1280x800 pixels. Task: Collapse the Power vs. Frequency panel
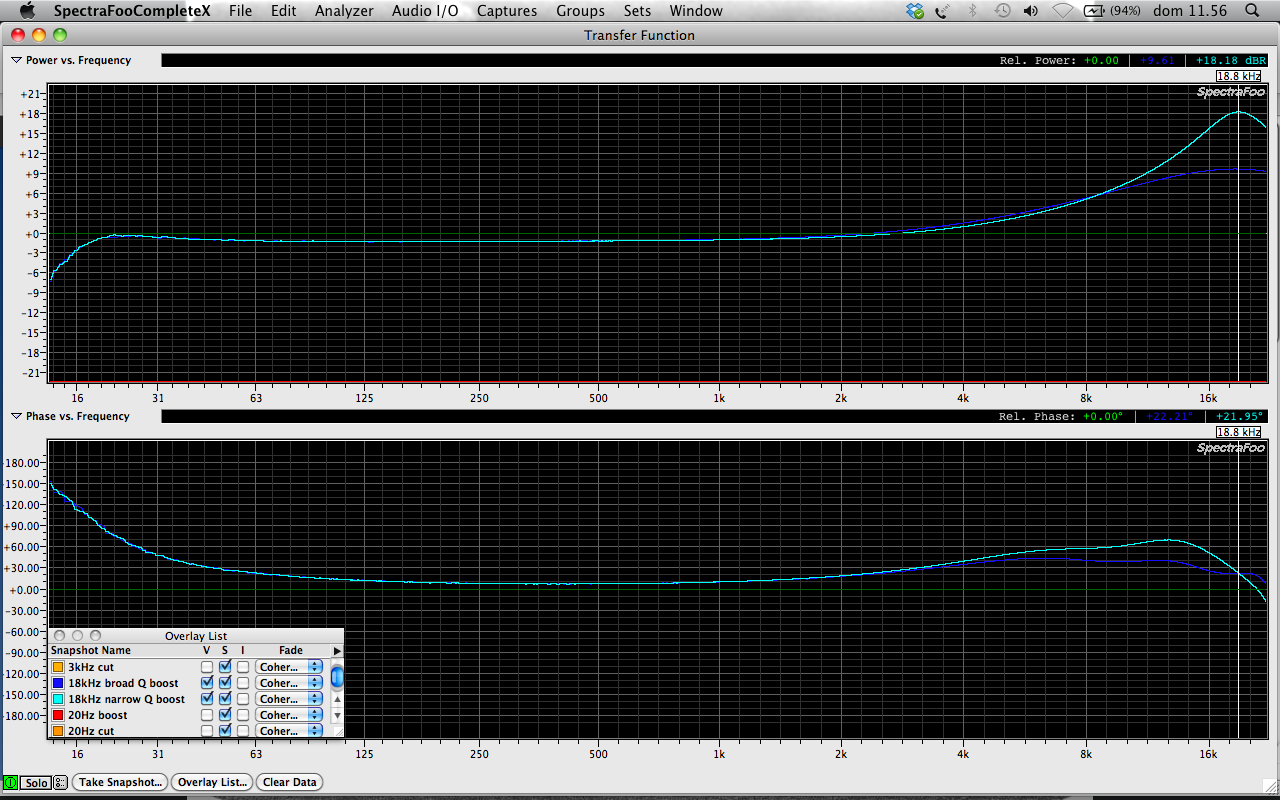point(16,60)
